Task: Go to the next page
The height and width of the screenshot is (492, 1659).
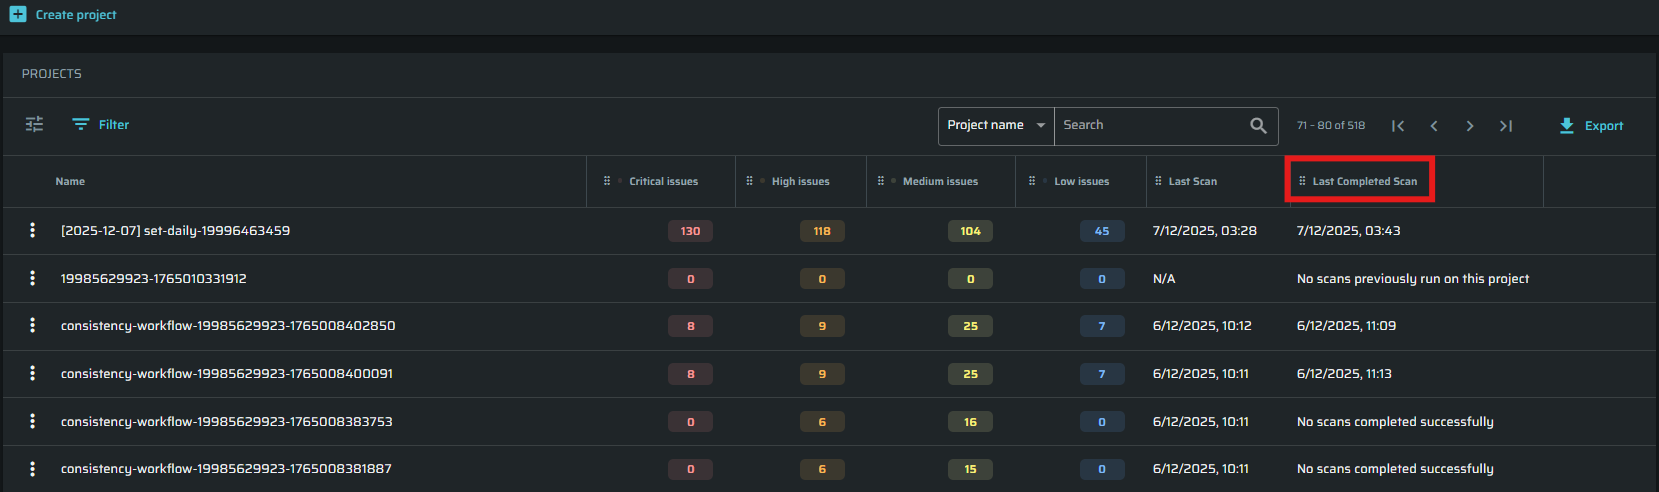Action: pyautogui.click(x=1470, y=126)
